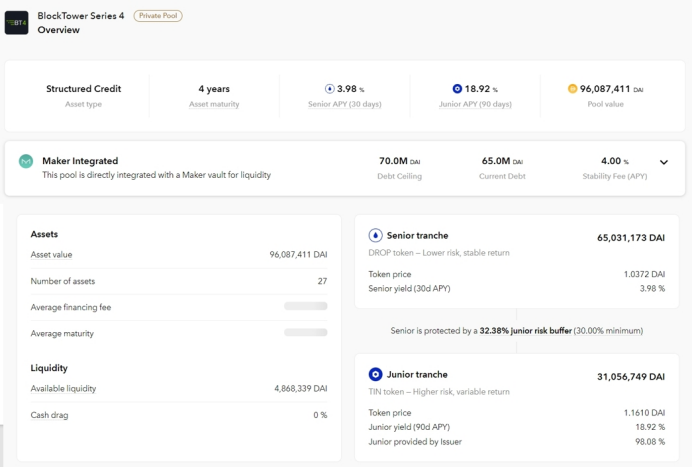This screenshot has width=692, height=468.
Task: Click the Average maturity loading bar
Action: [x=305, y=332]
